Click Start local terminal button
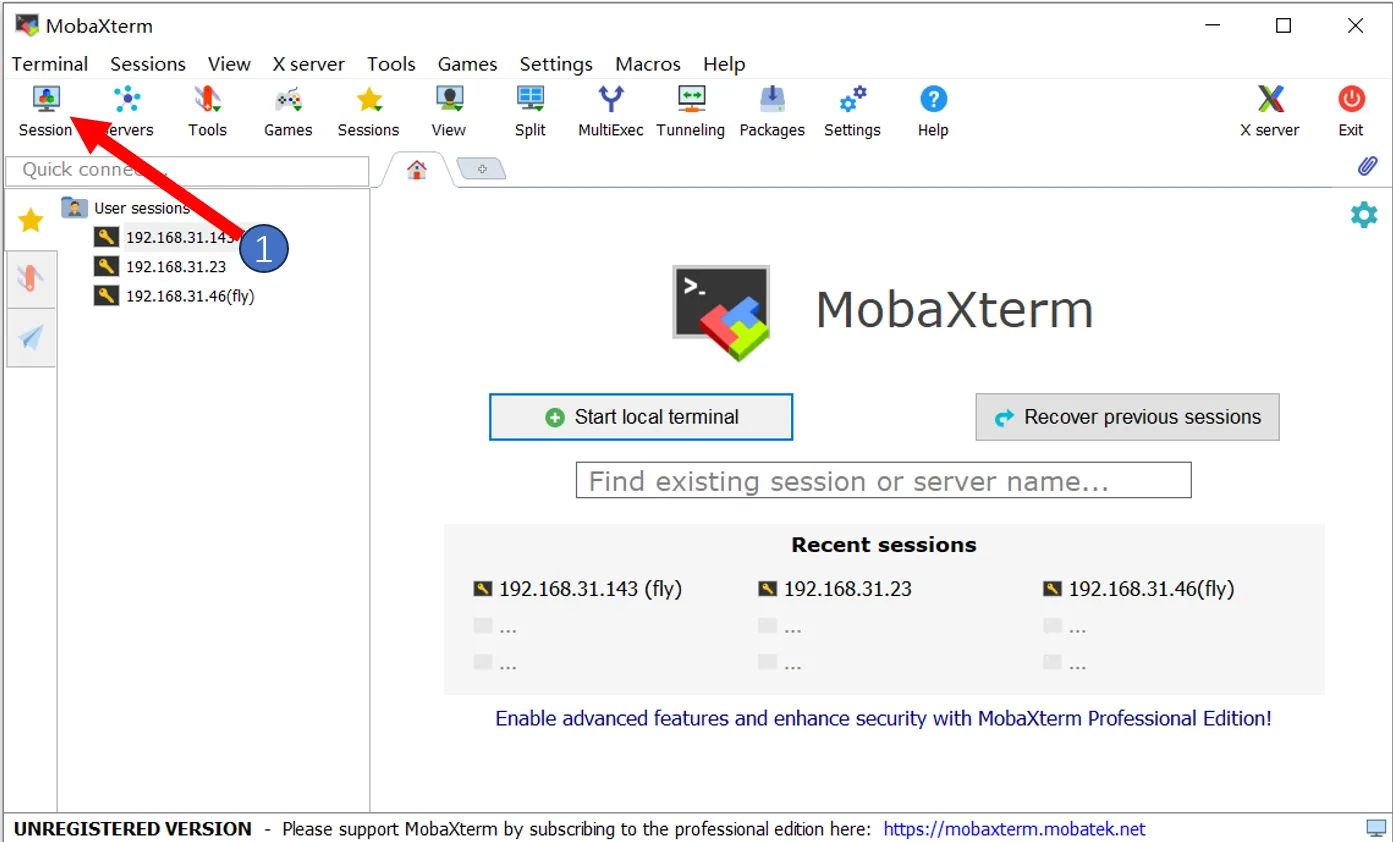 [x=640, y=417]
